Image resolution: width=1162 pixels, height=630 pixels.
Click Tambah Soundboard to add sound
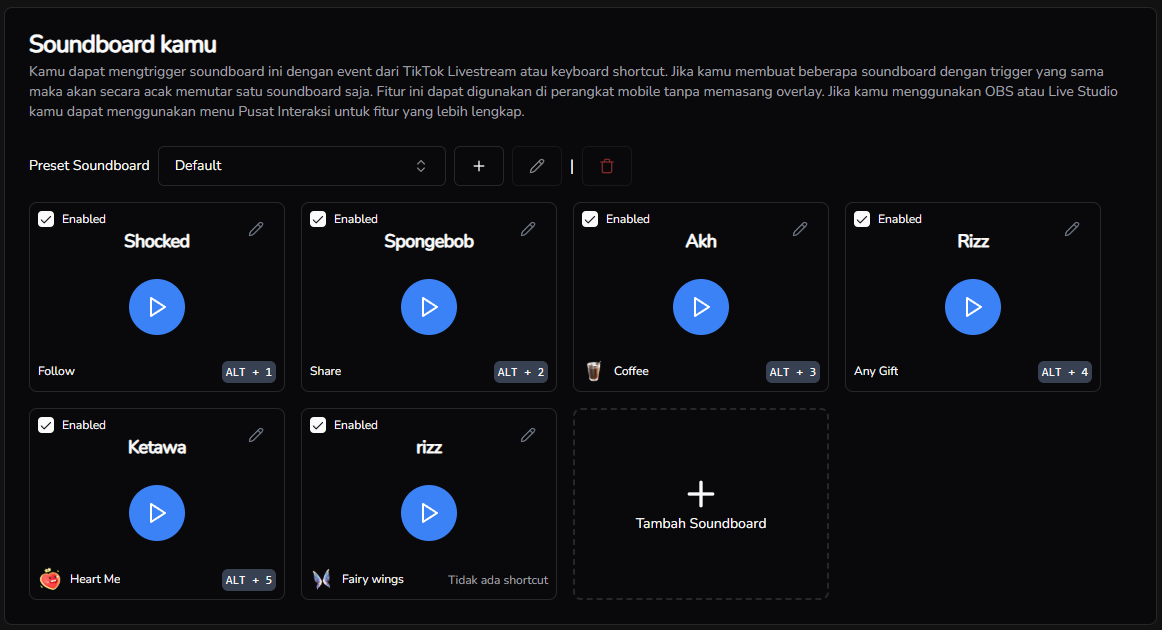[701, 504]
